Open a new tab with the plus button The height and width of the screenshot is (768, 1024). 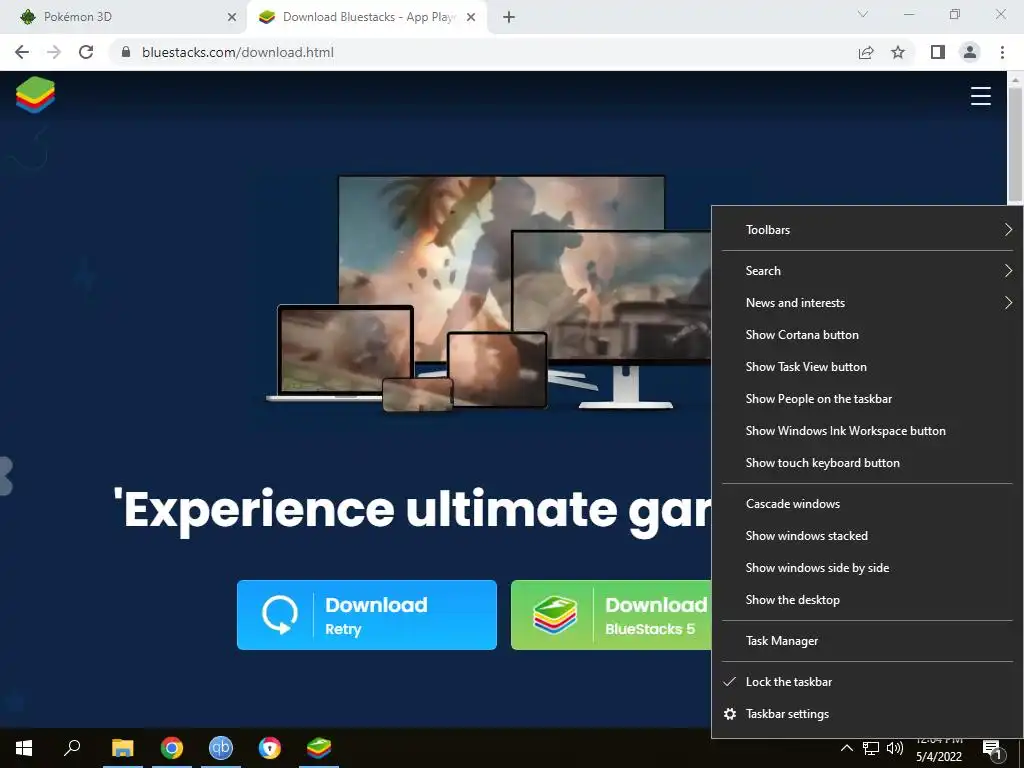pos(509,17)
